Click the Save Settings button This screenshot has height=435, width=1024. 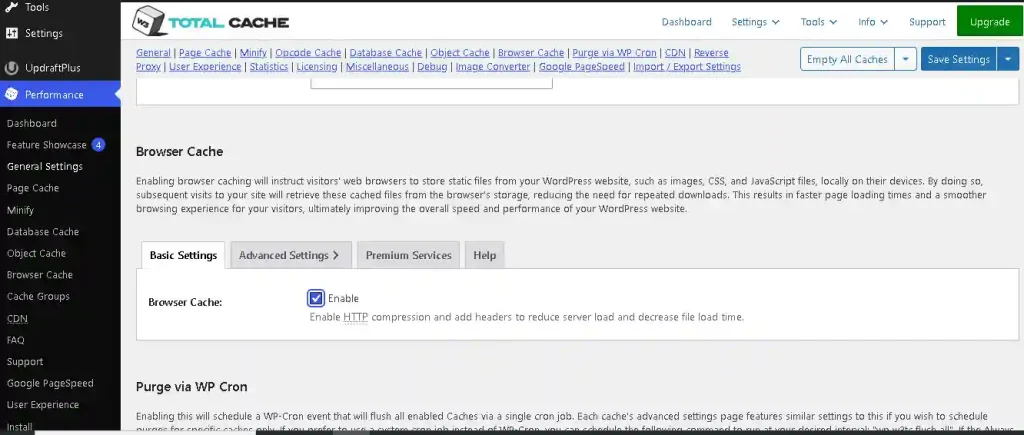click(958, 59)
